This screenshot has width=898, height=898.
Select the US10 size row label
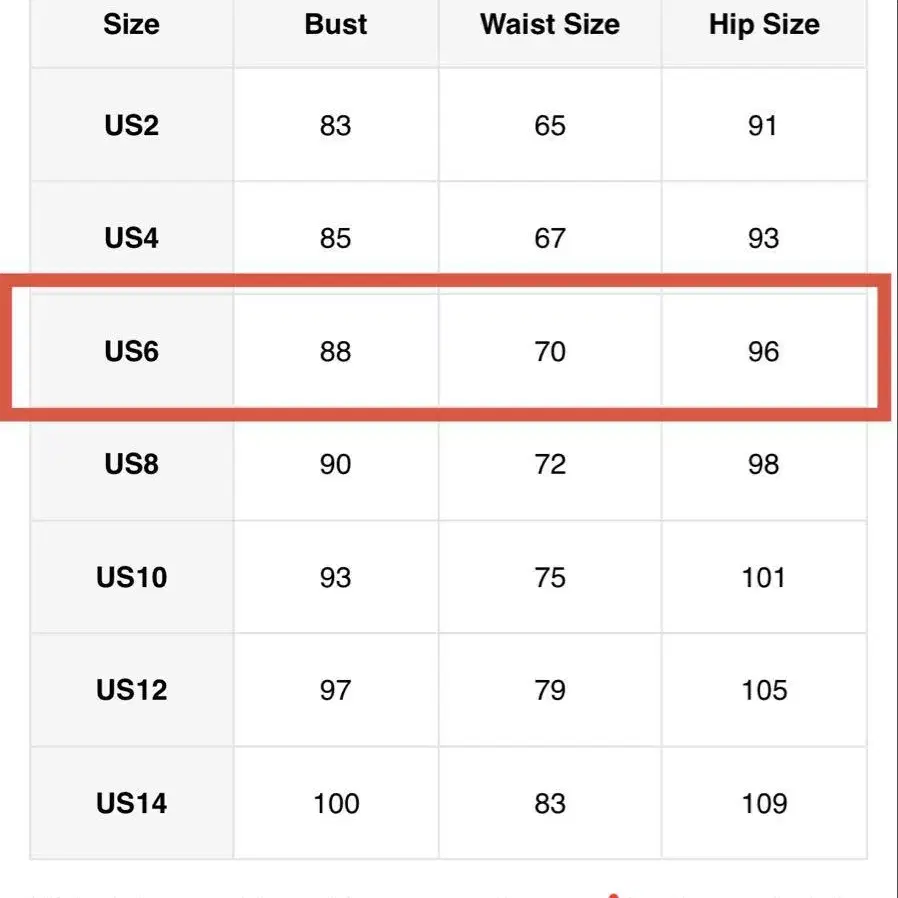point(131,578)
